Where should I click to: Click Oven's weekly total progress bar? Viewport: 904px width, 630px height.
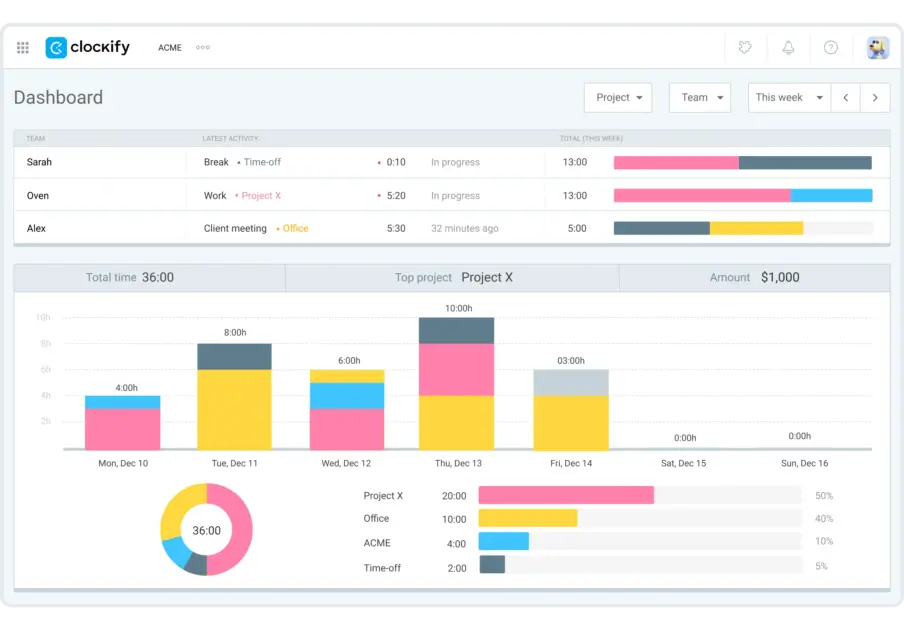[743, 195]
